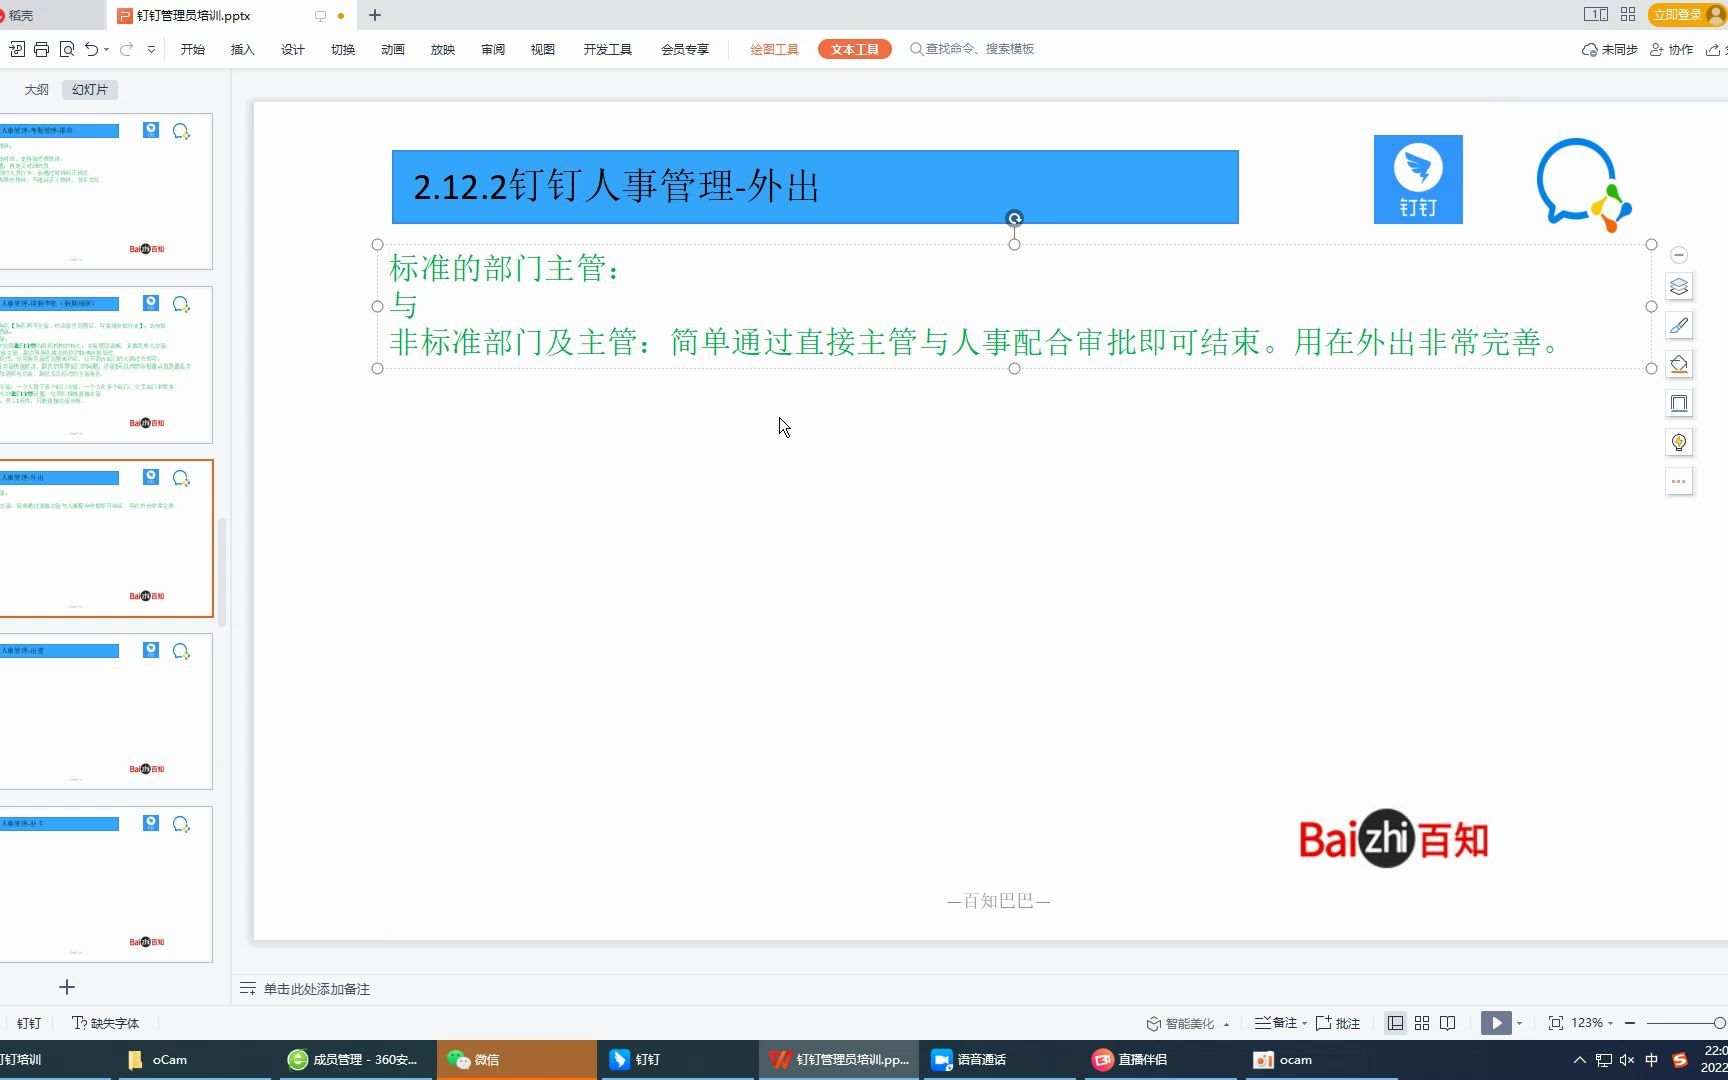Open the fill color tool on right sidebar
The width and height of the screenshot is (1728, 1080).
pos(1679,364)
